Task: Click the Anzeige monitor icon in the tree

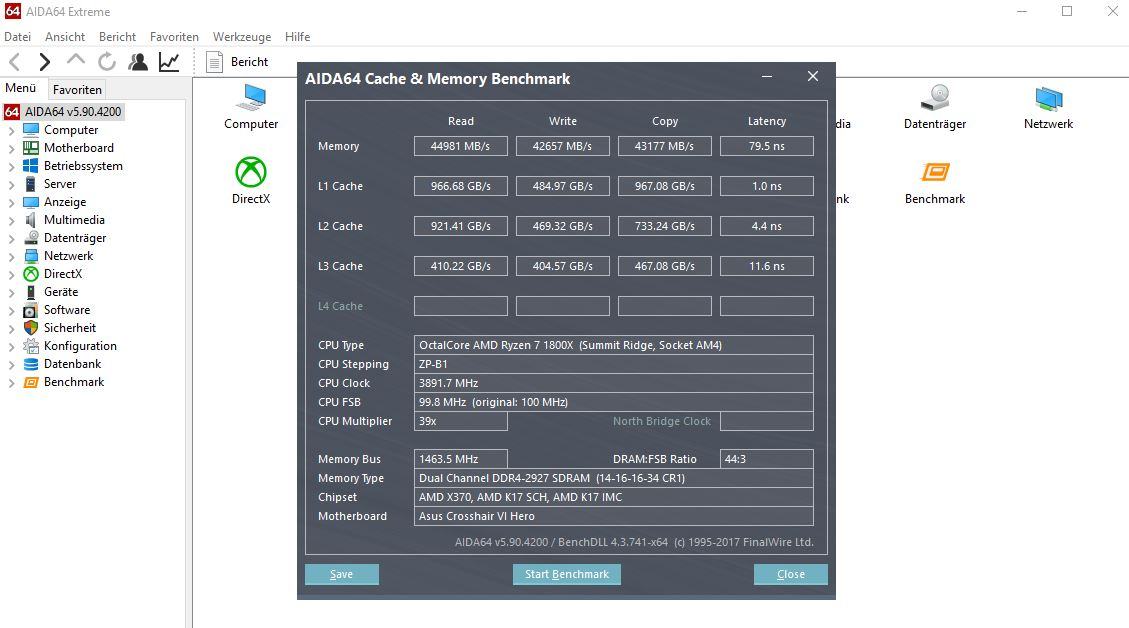Action: point(31,202)
